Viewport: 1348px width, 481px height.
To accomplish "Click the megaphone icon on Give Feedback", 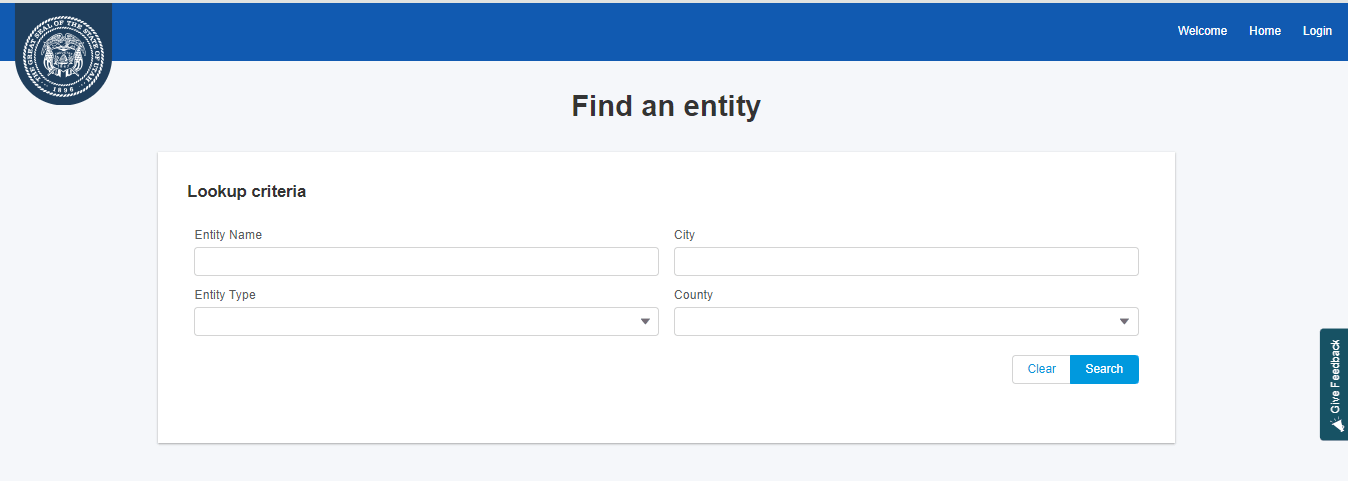I will [x=1336, y=425].
